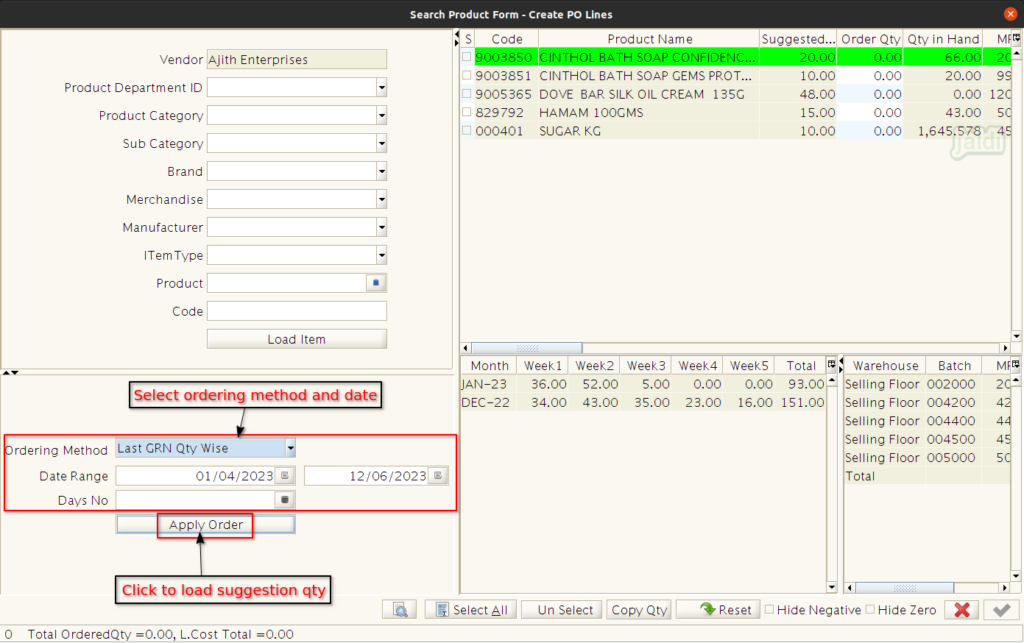Expand the Sub Category dropdown

click(381, 144)
